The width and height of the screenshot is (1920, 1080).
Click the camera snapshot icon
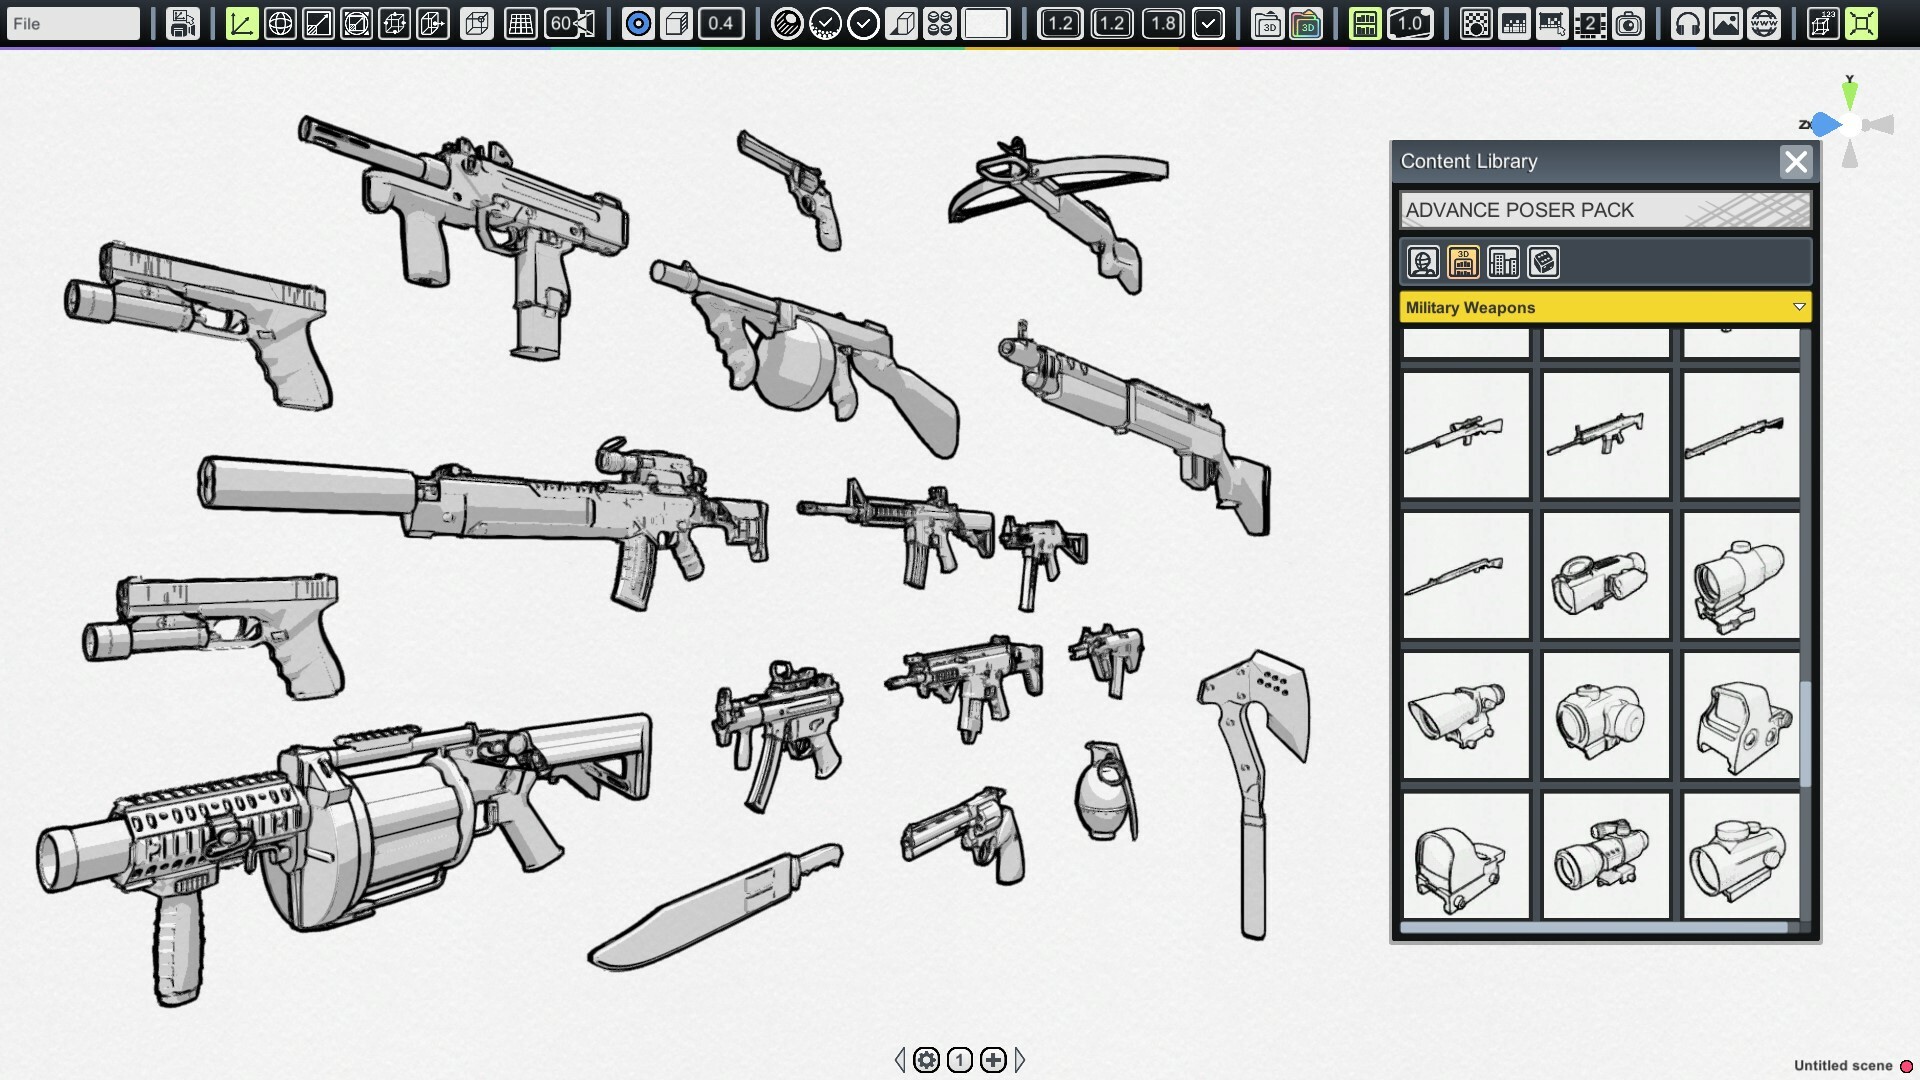pos(1629,23)
